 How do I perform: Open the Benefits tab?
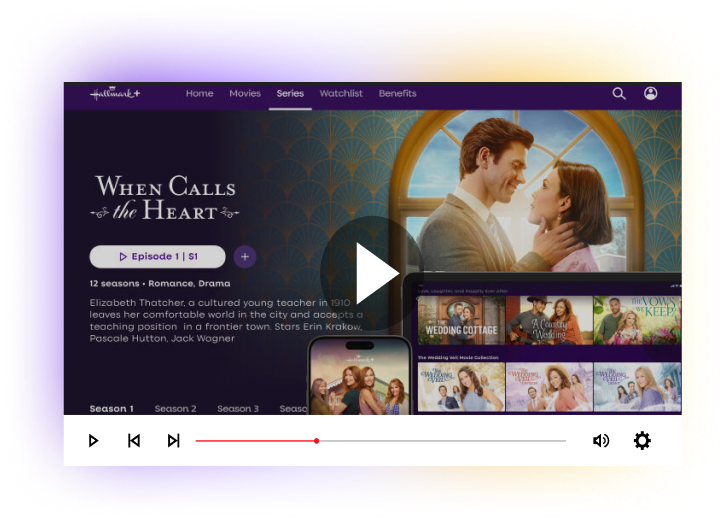397,93
